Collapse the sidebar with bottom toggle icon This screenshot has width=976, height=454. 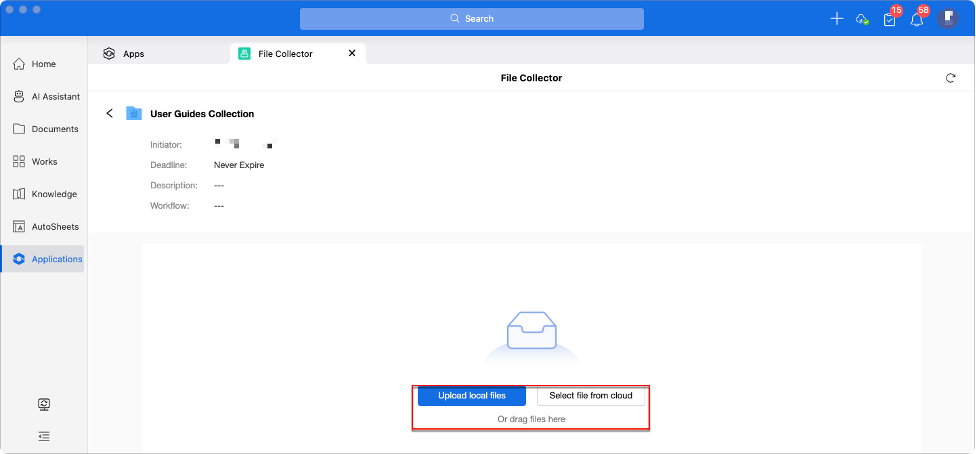tap(44, 436)
